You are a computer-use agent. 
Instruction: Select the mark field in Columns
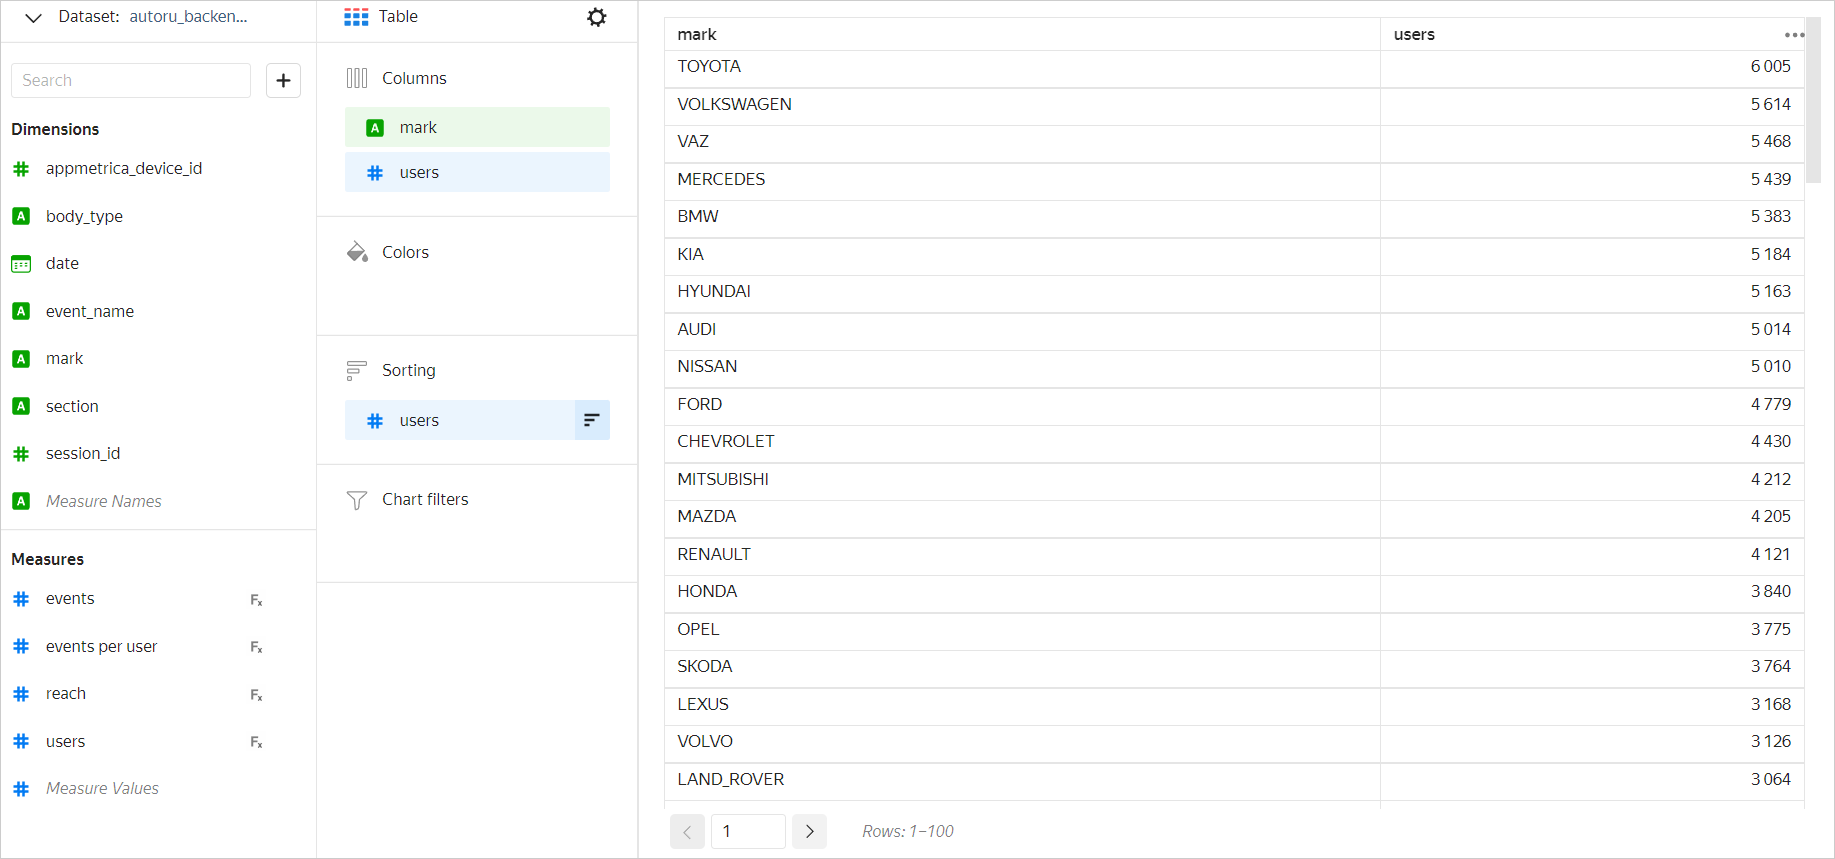pyautogui.click(x=477, y=128)
